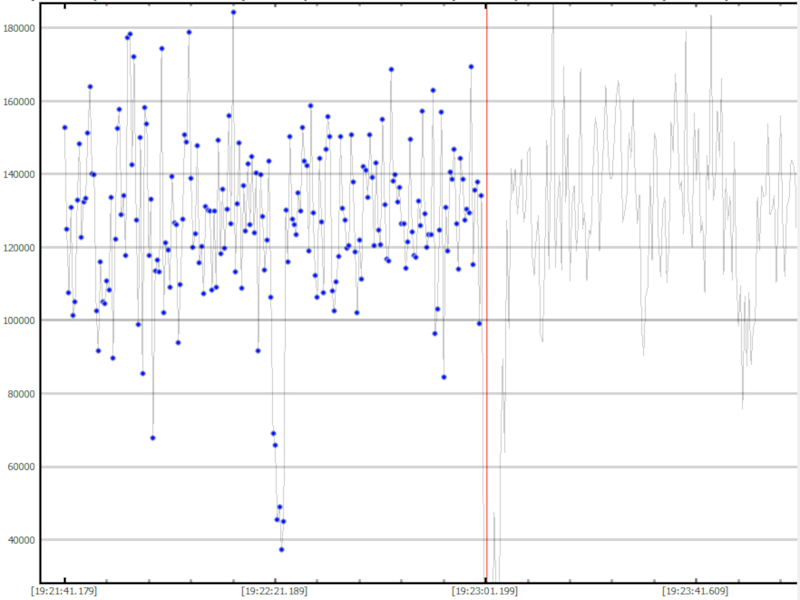The image size is (800, 600).
Task: Select the 40000 y-axis label
Action: pos(21,540)
